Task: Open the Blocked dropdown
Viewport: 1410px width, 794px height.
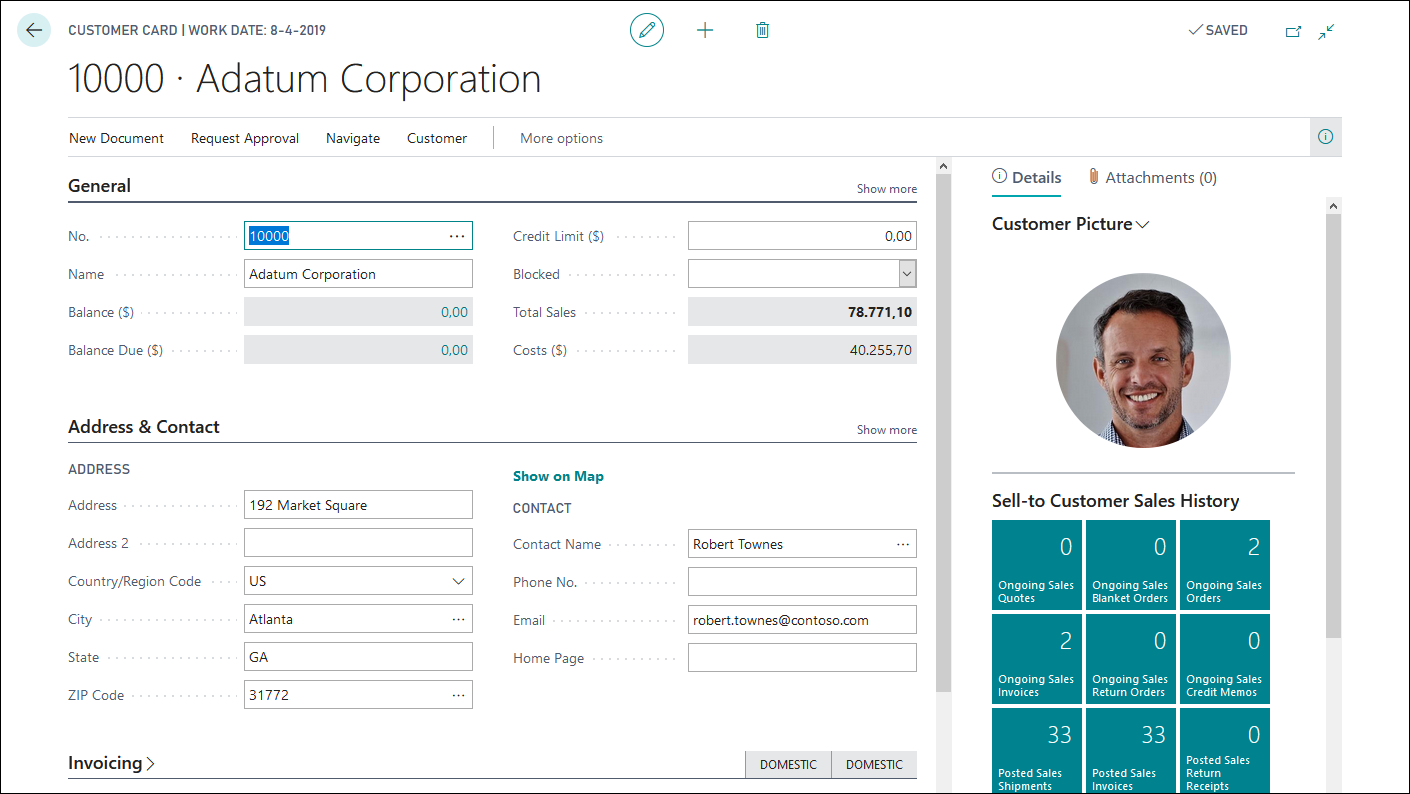Action: click(907, 274)
